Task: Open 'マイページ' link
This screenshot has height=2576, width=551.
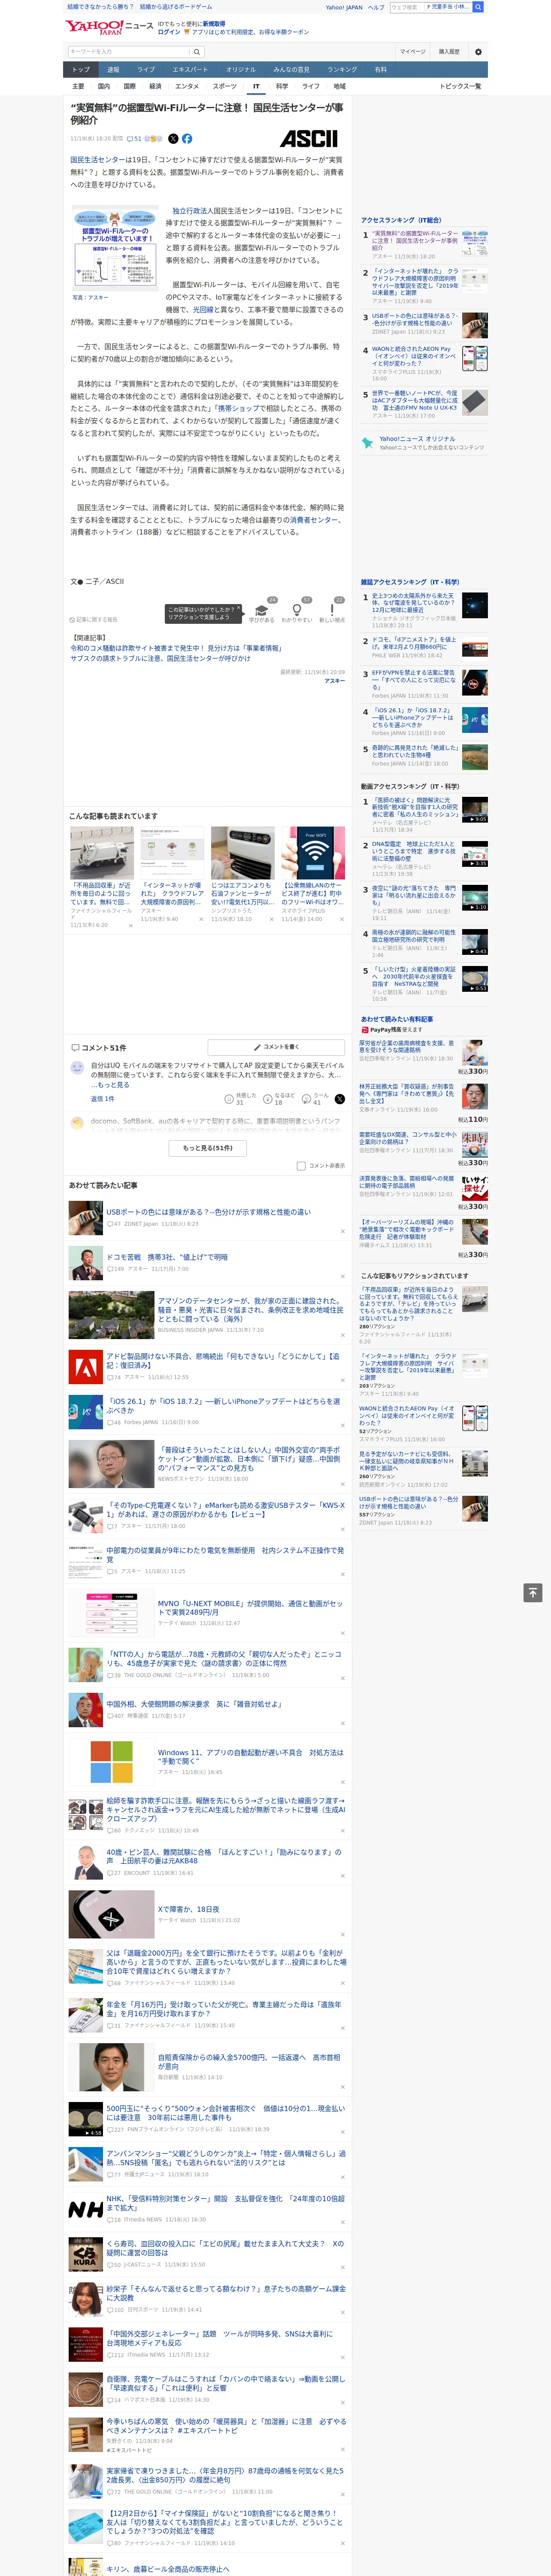Action: 412,52
